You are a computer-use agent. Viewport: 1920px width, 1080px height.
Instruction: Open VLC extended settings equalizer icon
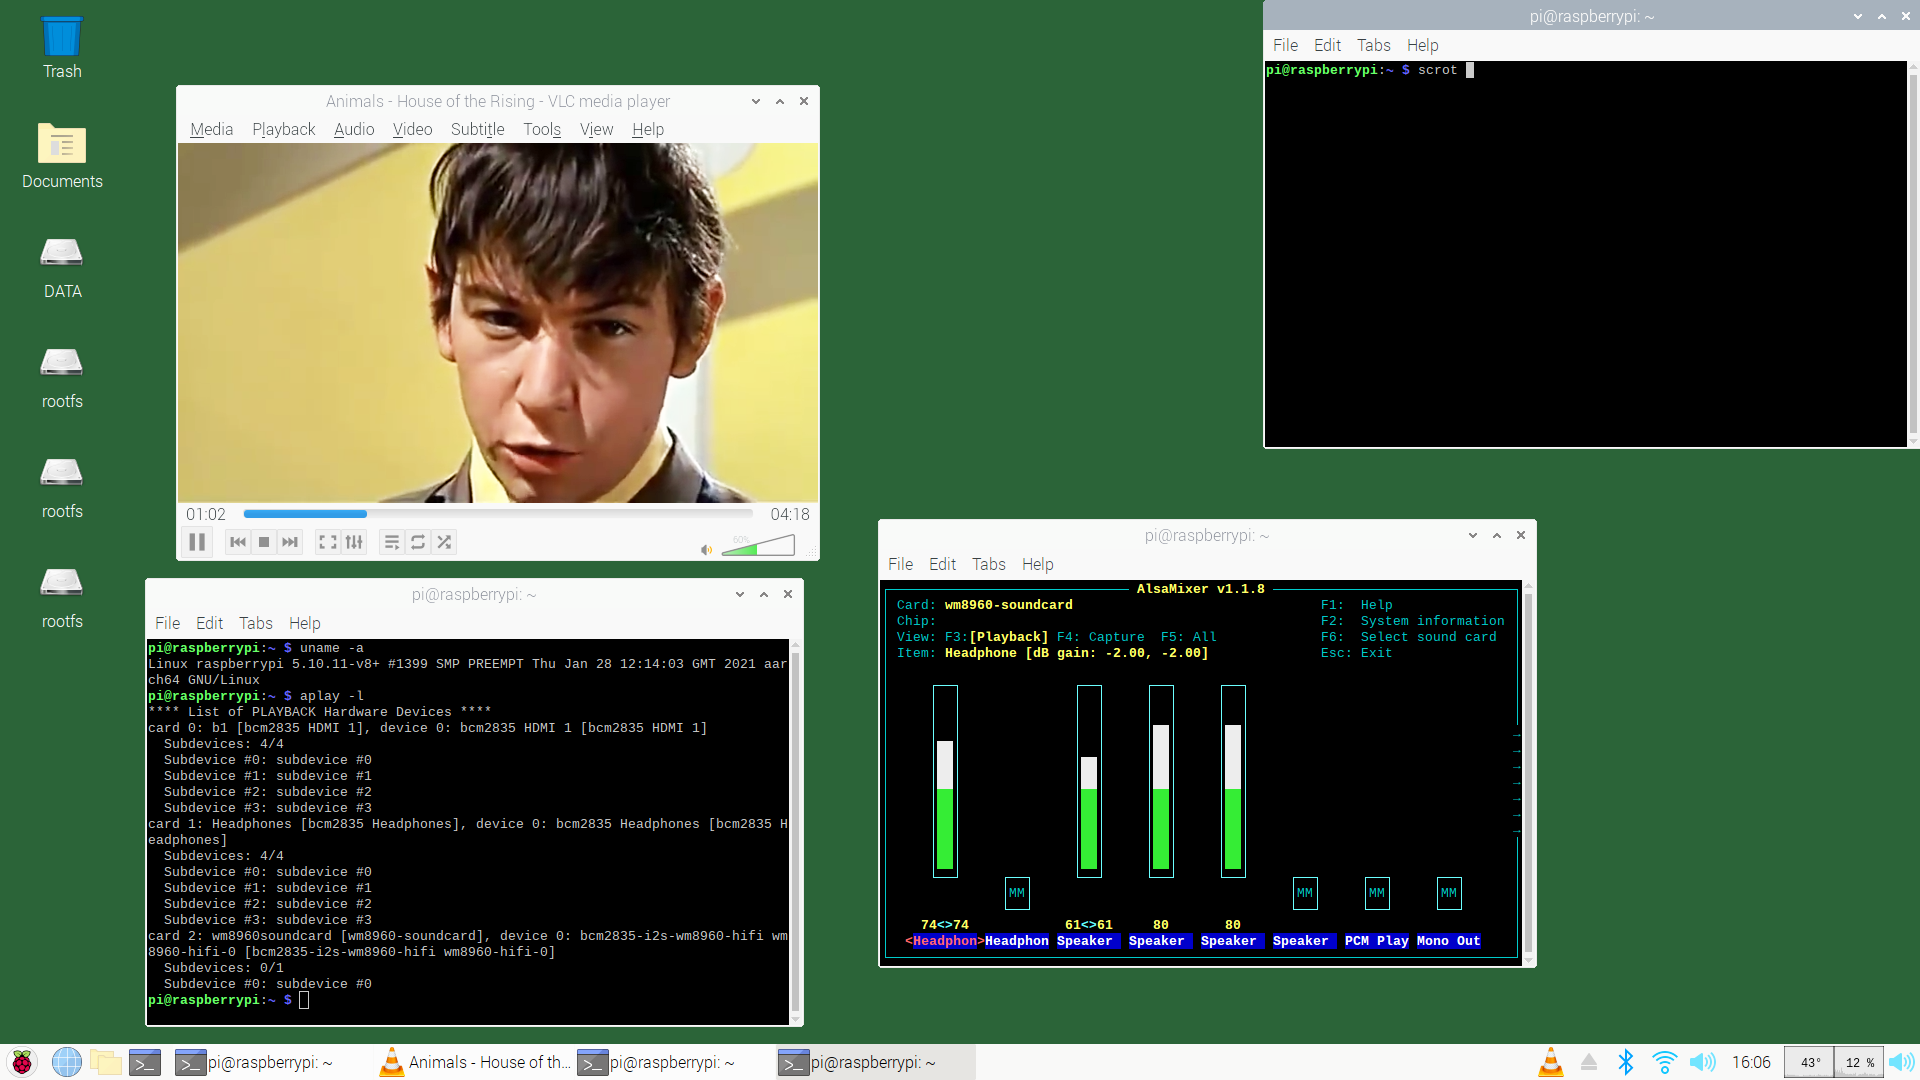(x=354, y=542)
